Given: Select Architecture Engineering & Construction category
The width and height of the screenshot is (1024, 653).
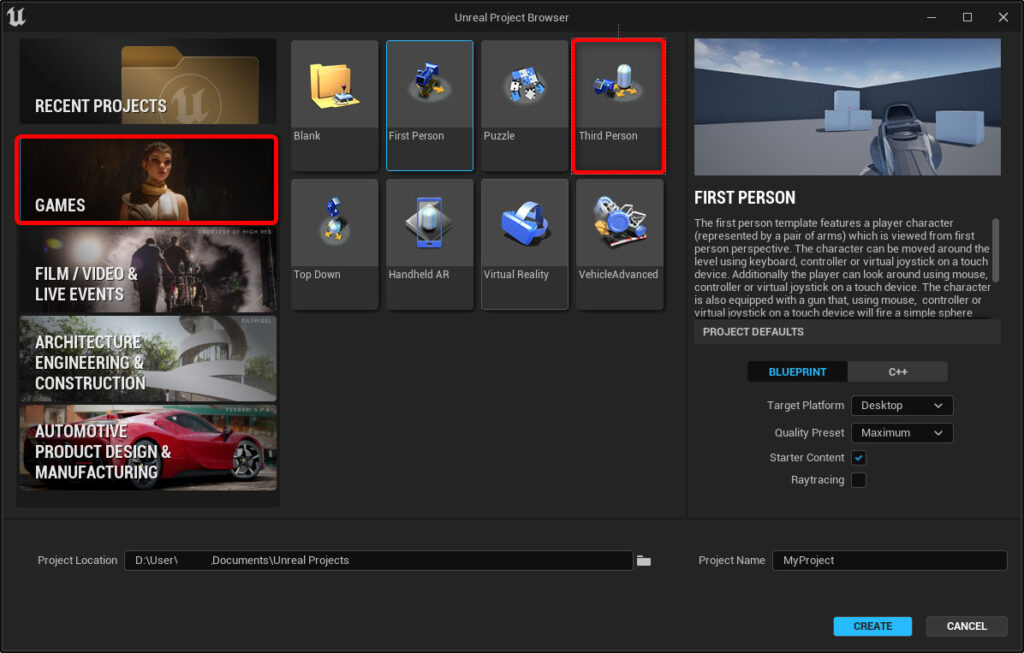Looking at the screenshot, I should [148, 358].
